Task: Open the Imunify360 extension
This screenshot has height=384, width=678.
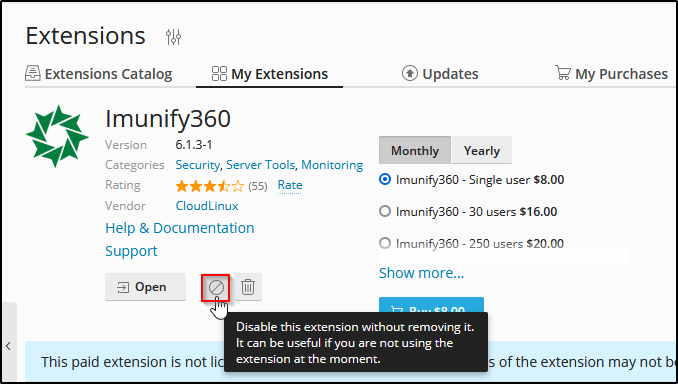Action: click(145, 287)
